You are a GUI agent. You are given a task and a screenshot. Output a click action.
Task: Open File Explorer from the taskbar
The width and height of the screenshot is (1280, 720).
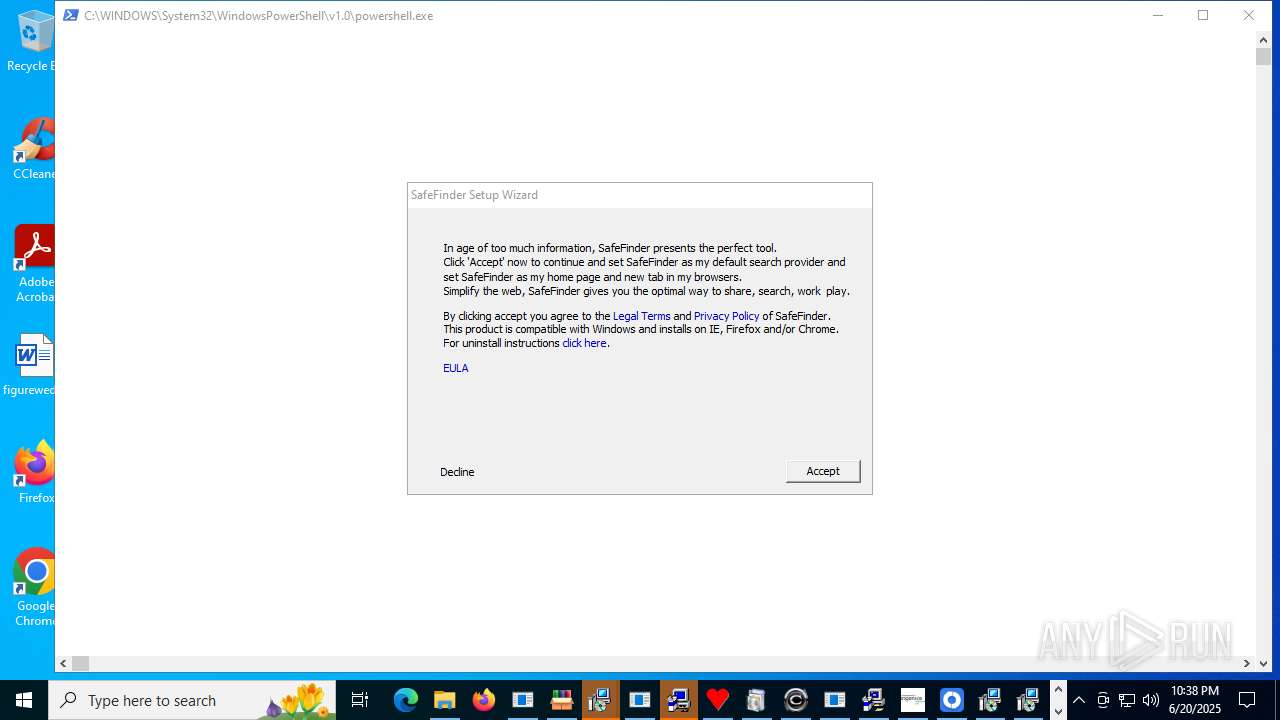[444, 700]
